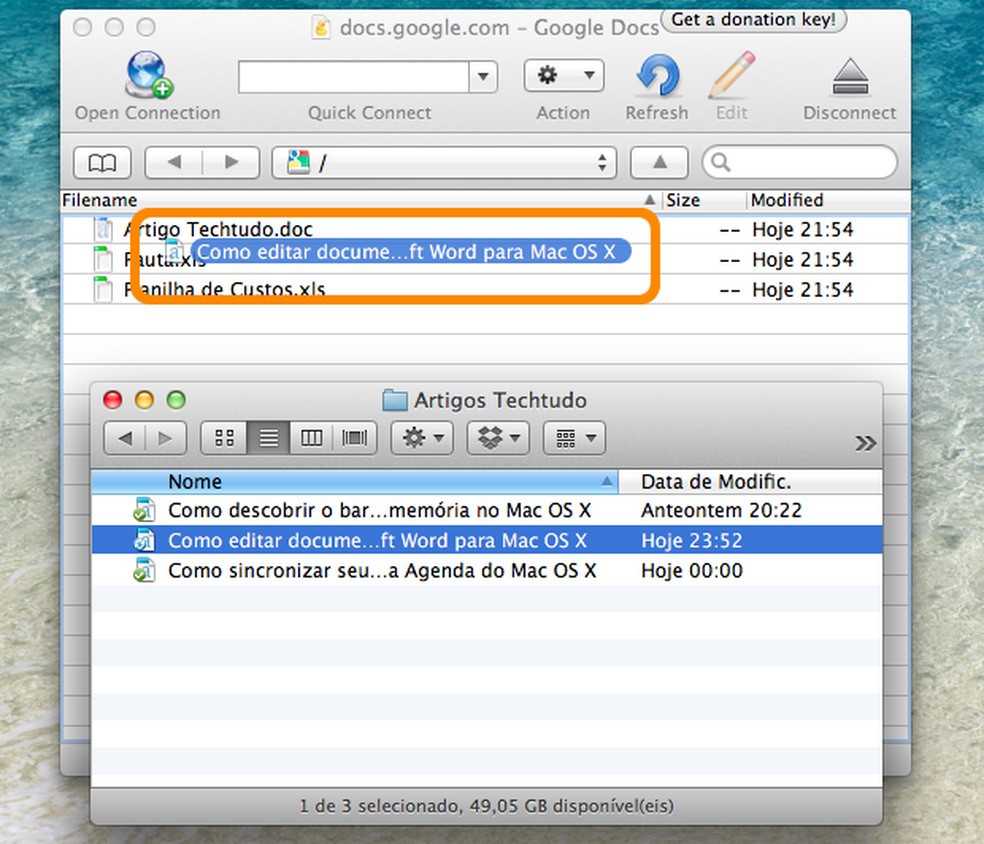Select the Planilha de Custos.xls file

485,290
